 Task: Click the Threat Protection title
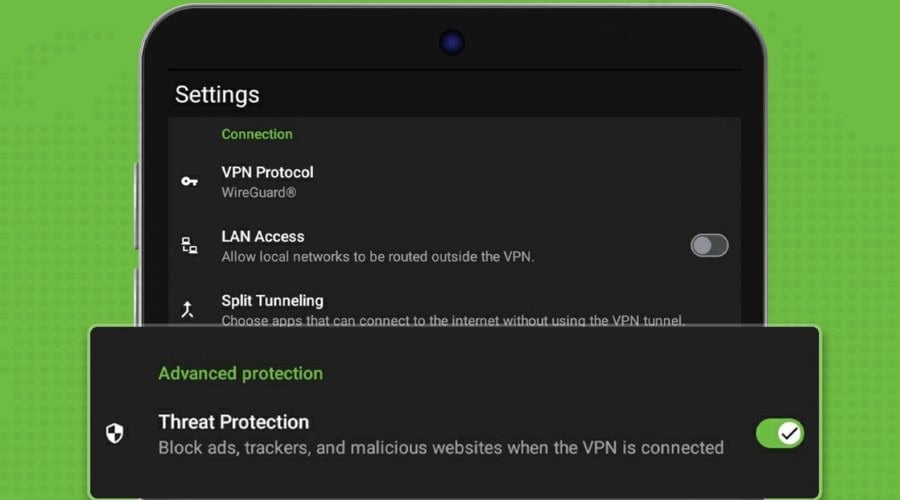click(x=234, y=422)
